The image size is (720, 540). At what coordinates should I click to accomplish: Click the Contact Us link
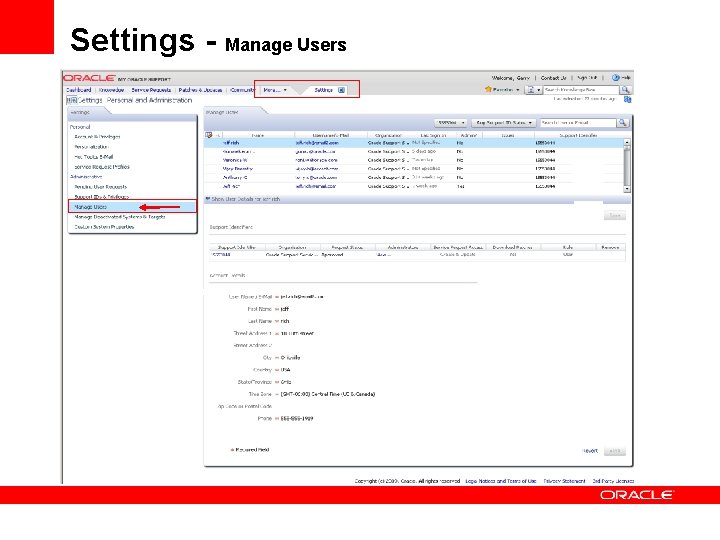[x=553, y=78]
